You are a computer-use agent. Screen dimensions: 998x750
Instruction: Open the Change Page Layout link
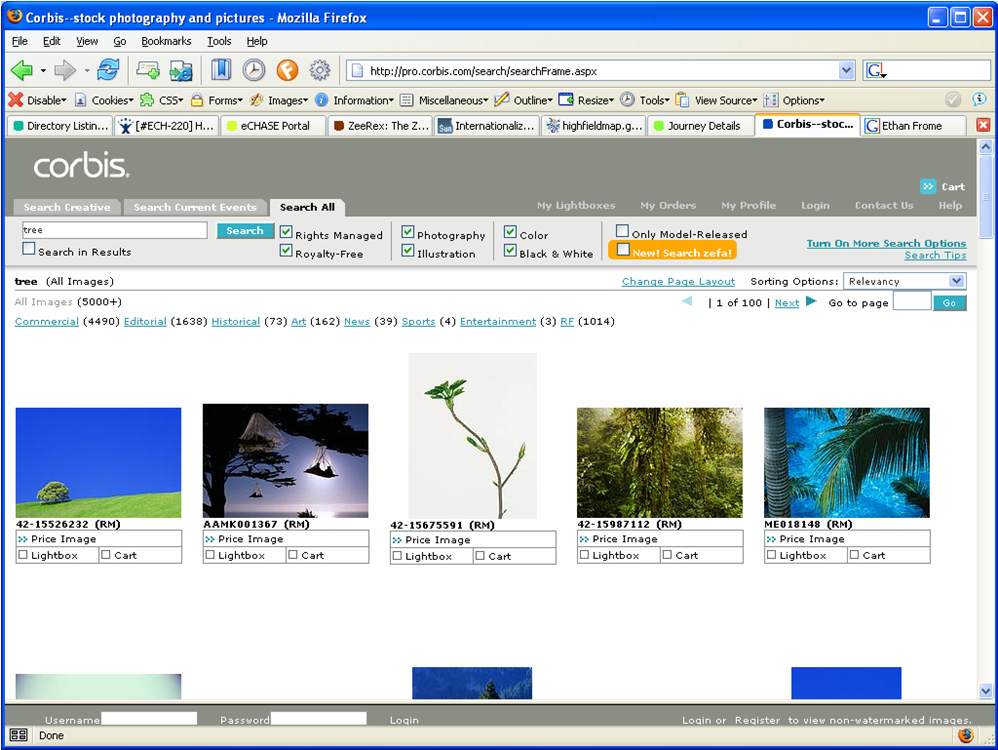coord(678,282)
